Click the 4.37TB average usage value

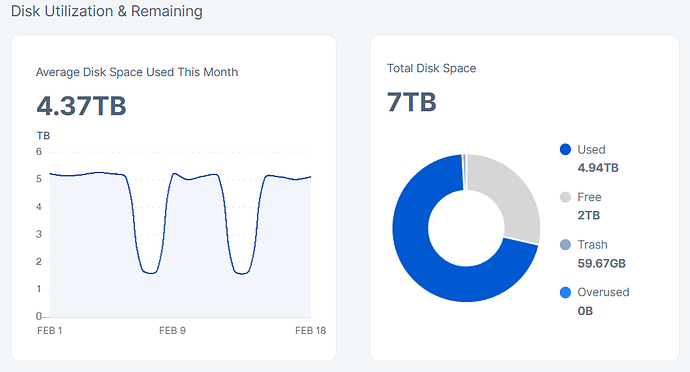pos(81,106)
